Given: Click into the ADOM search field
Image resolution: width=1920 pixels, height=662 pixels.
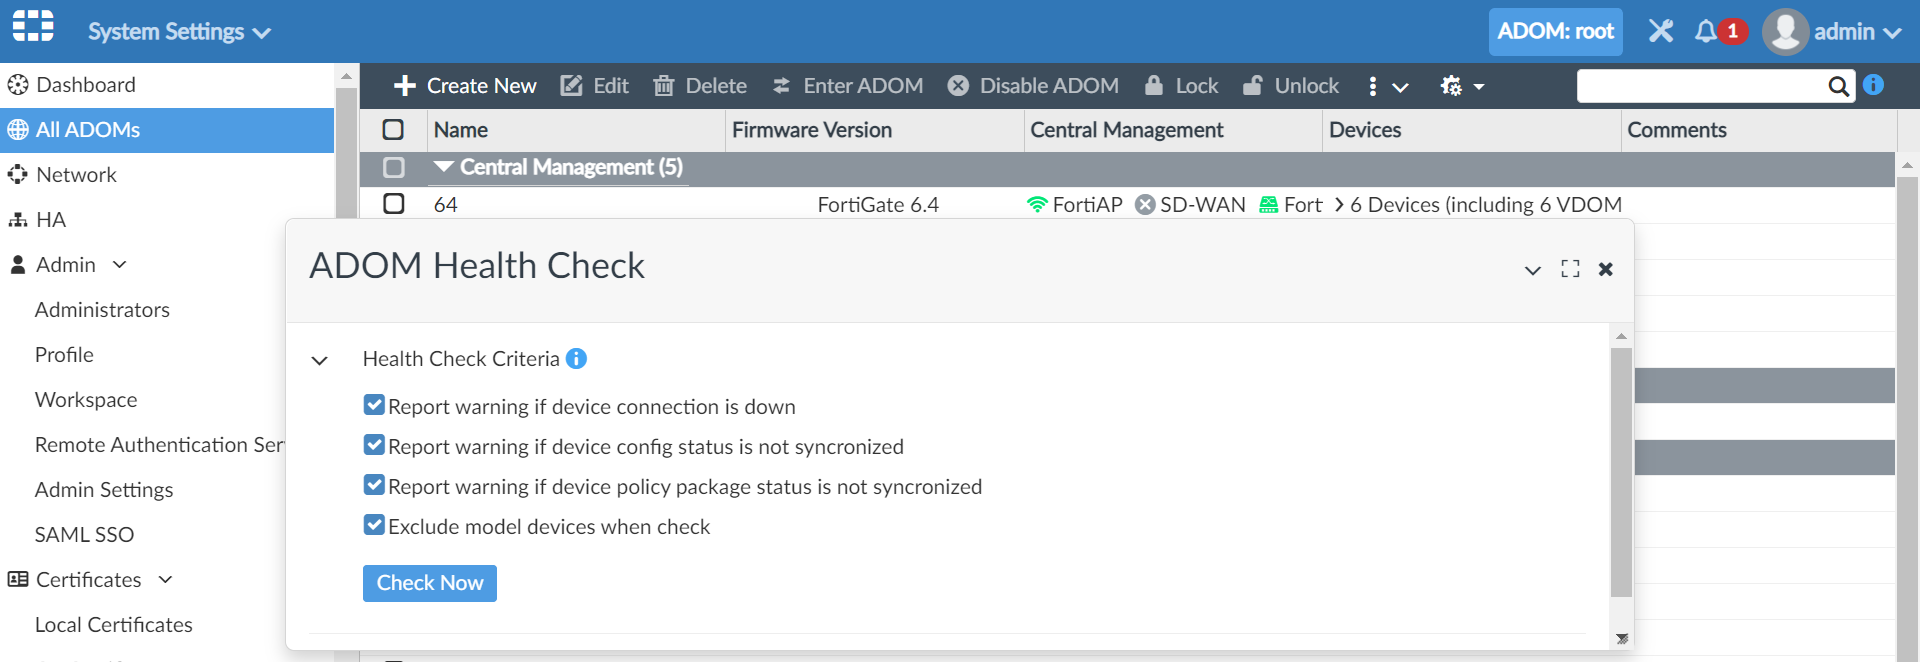Looking at the screenshot, I should pos(1700,86).
